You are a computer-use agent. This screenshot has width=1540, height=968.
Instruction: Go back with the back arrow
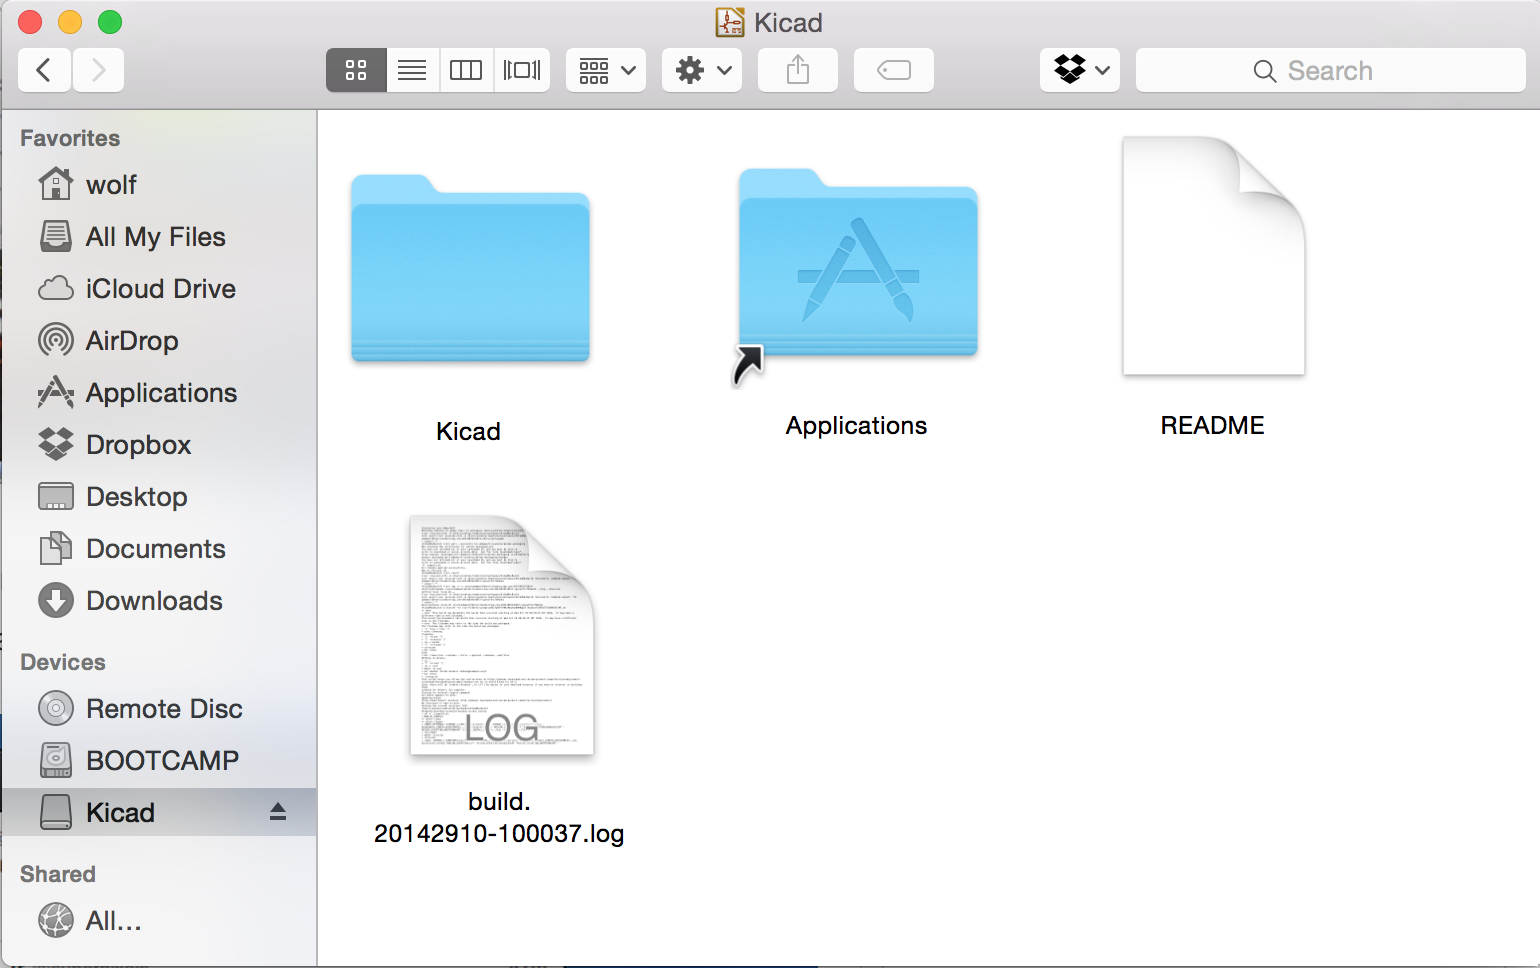44,70
